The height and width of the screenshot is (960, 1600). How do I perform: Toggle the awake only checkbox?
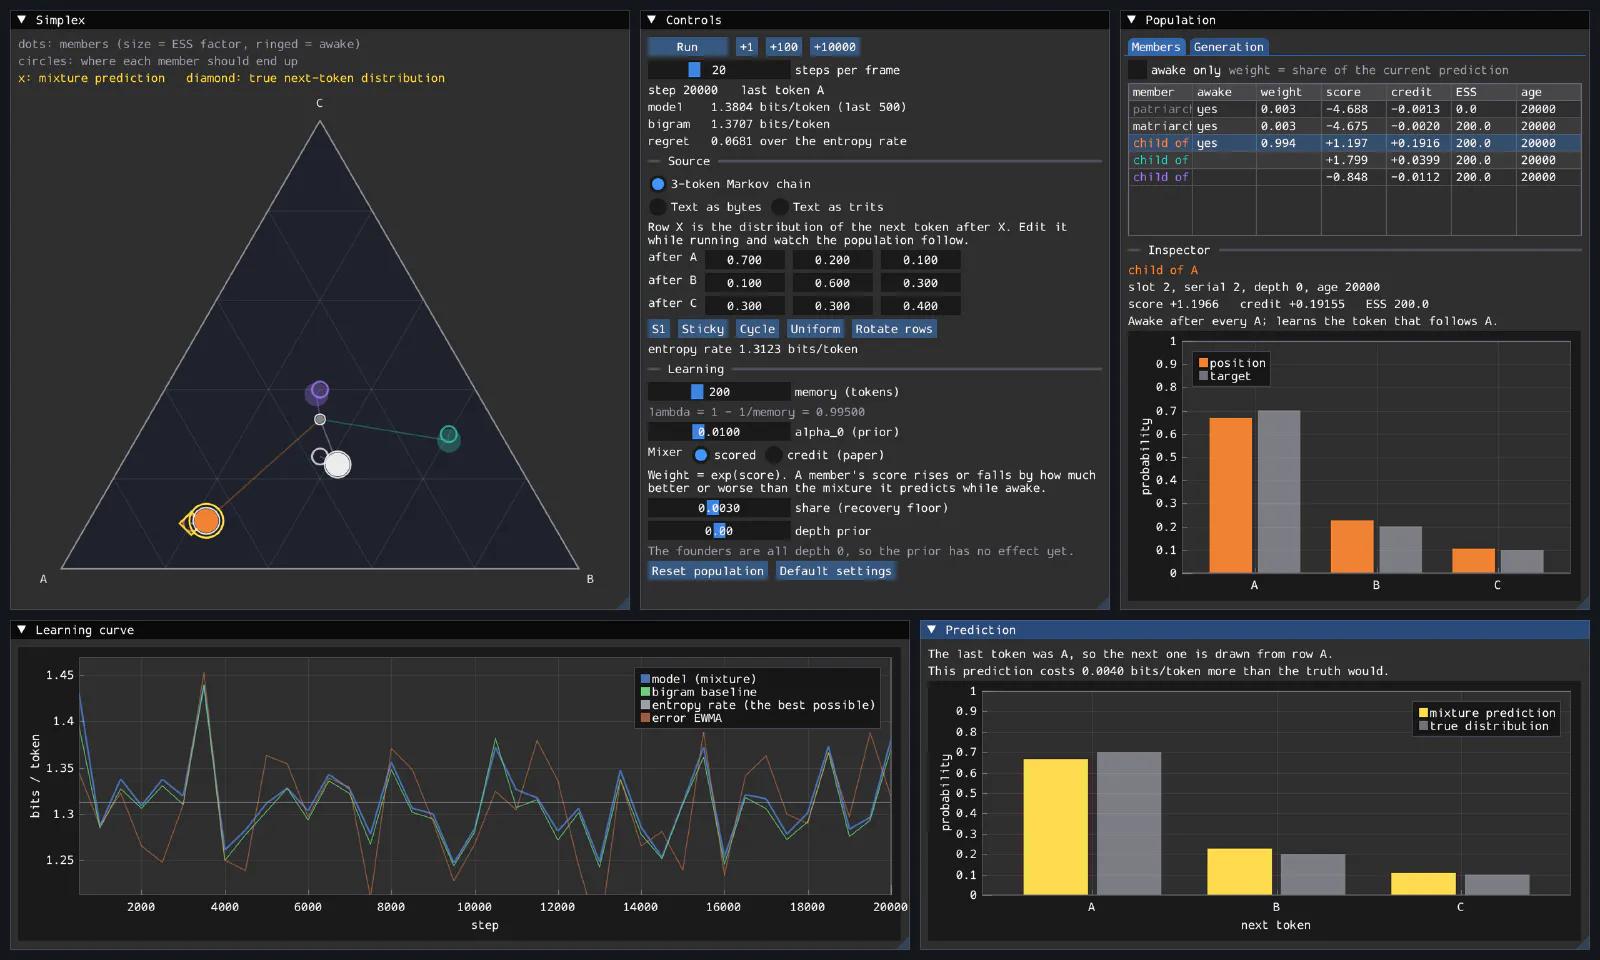1137,70
